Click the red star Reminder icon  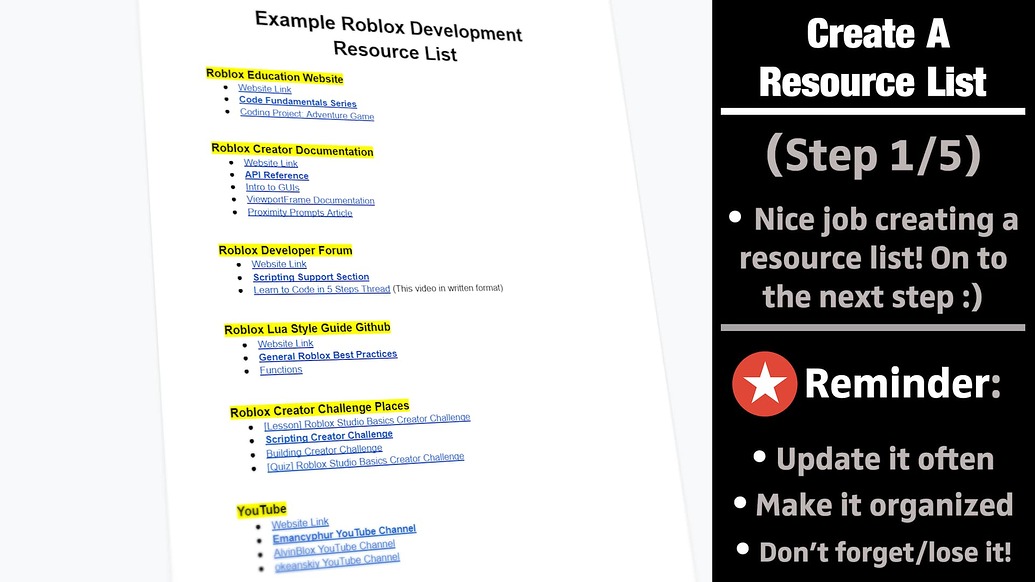click(763, 382)
